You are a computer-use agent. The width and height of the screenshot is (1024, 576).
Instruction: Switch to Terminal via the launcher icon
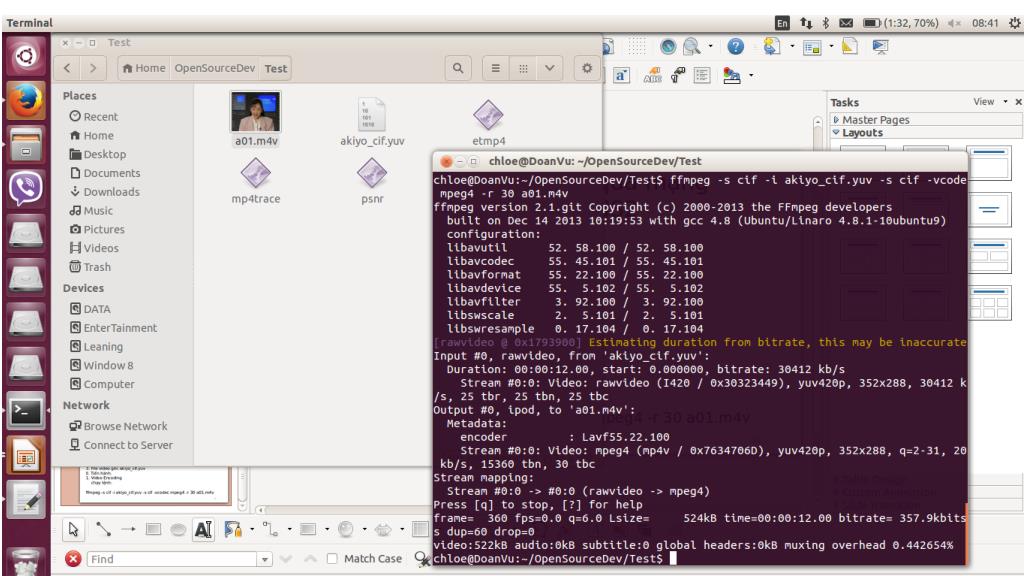(26, 411)
